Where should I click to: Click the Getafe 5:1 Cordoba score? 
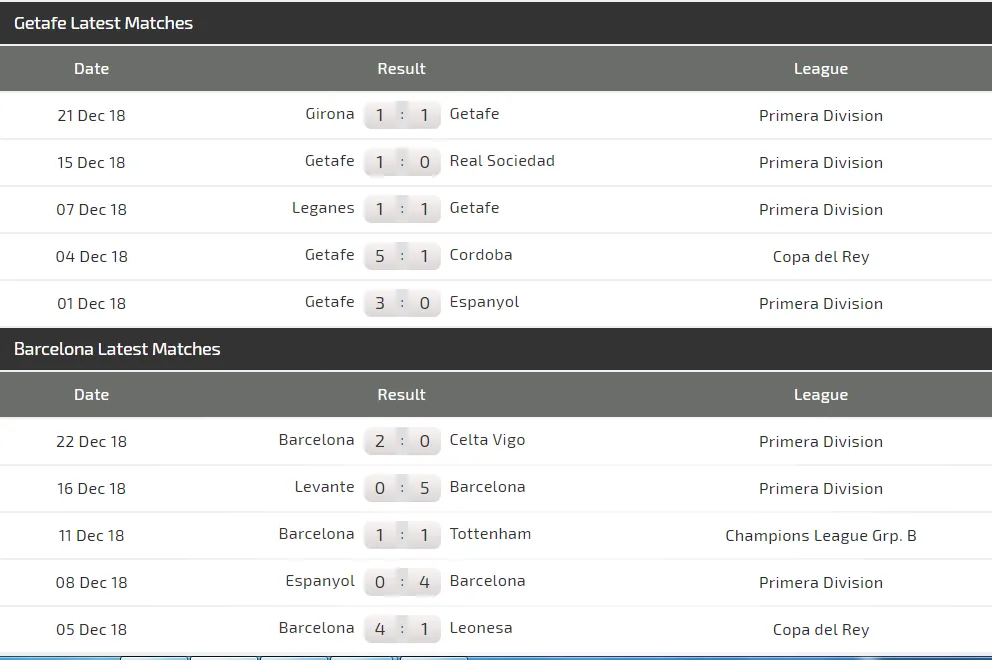[x=402, y=256]
